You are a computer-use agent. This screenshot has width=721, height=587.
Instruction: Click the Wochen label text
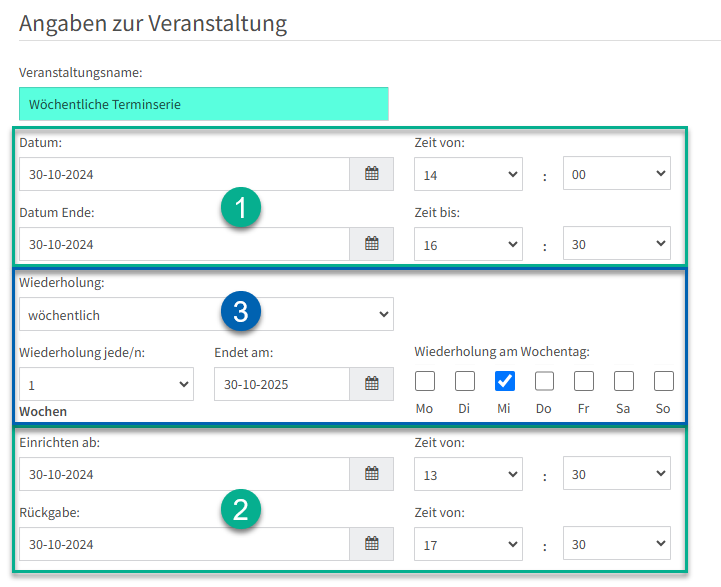(x=43, y=411)
